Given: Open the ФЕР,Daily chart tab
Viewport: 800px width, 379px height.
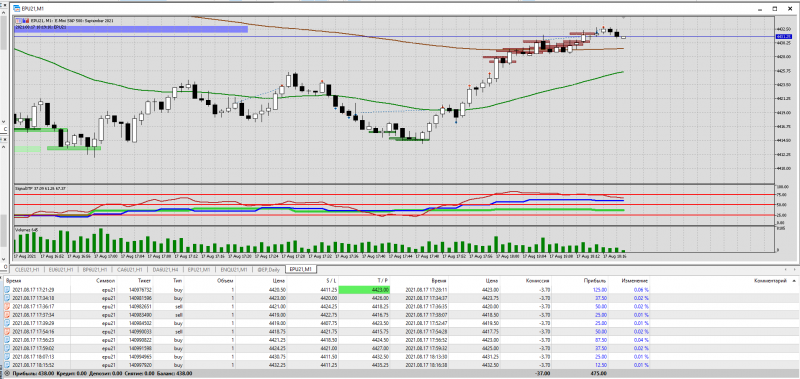Looking at the screenshot, I should 269,269.
